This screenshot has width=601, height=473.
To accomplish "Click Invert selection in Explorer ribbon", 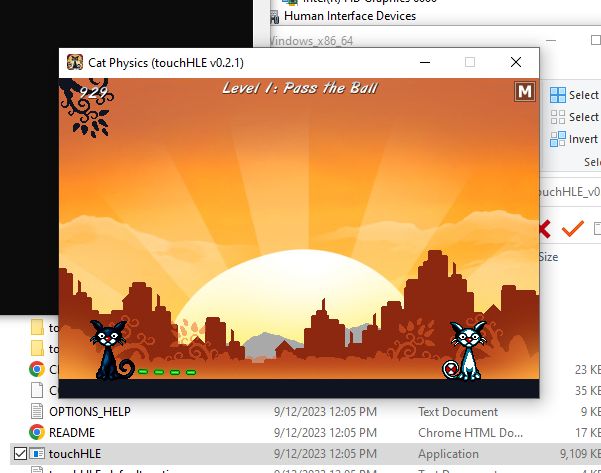I will tap(575, 139).
